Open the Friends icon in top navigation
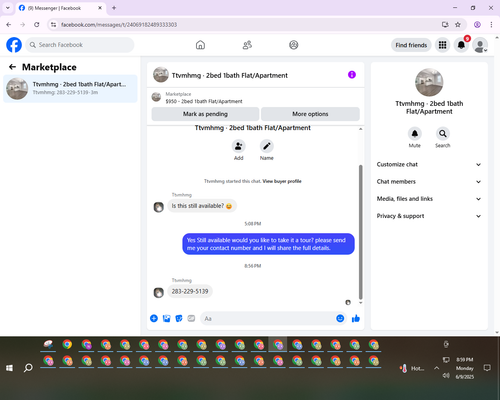Screen dimensions: 500x400 click(x=247, y=45)
